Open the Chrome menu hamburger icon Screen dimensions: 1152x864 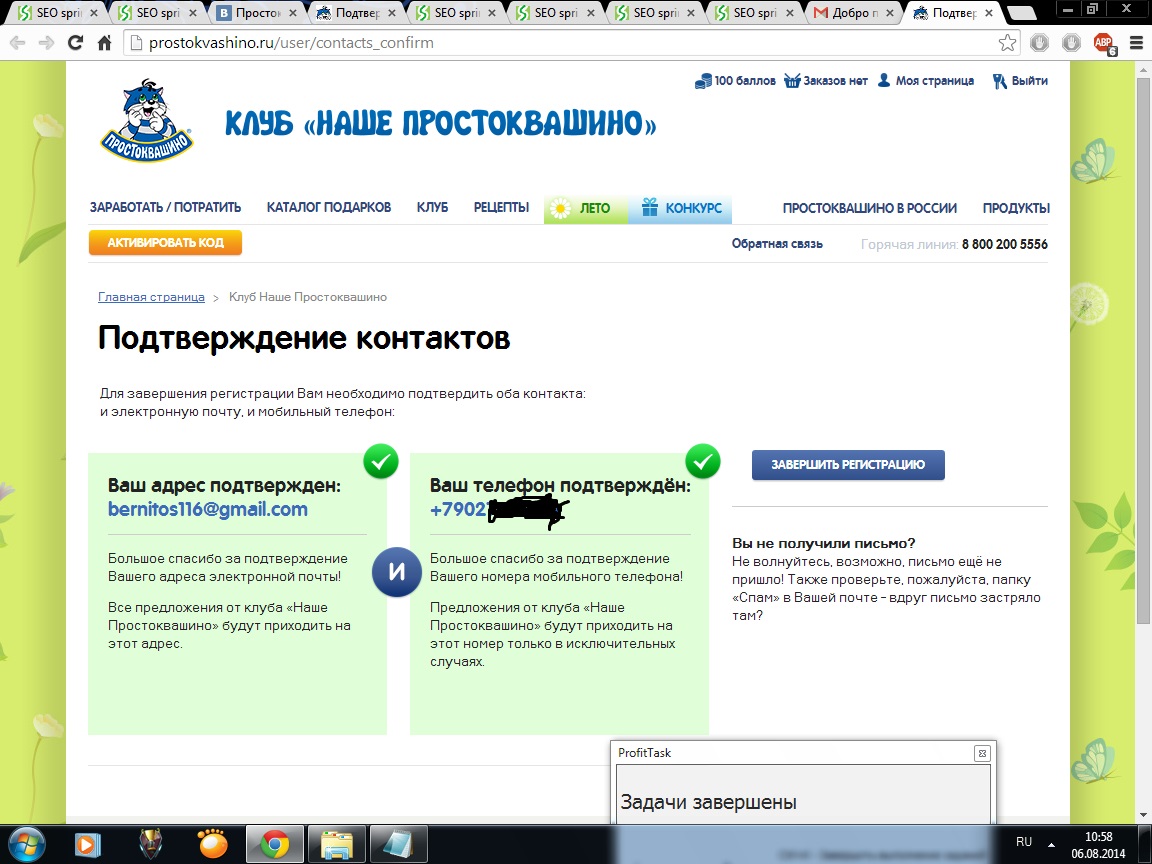tap(1136, 43)
